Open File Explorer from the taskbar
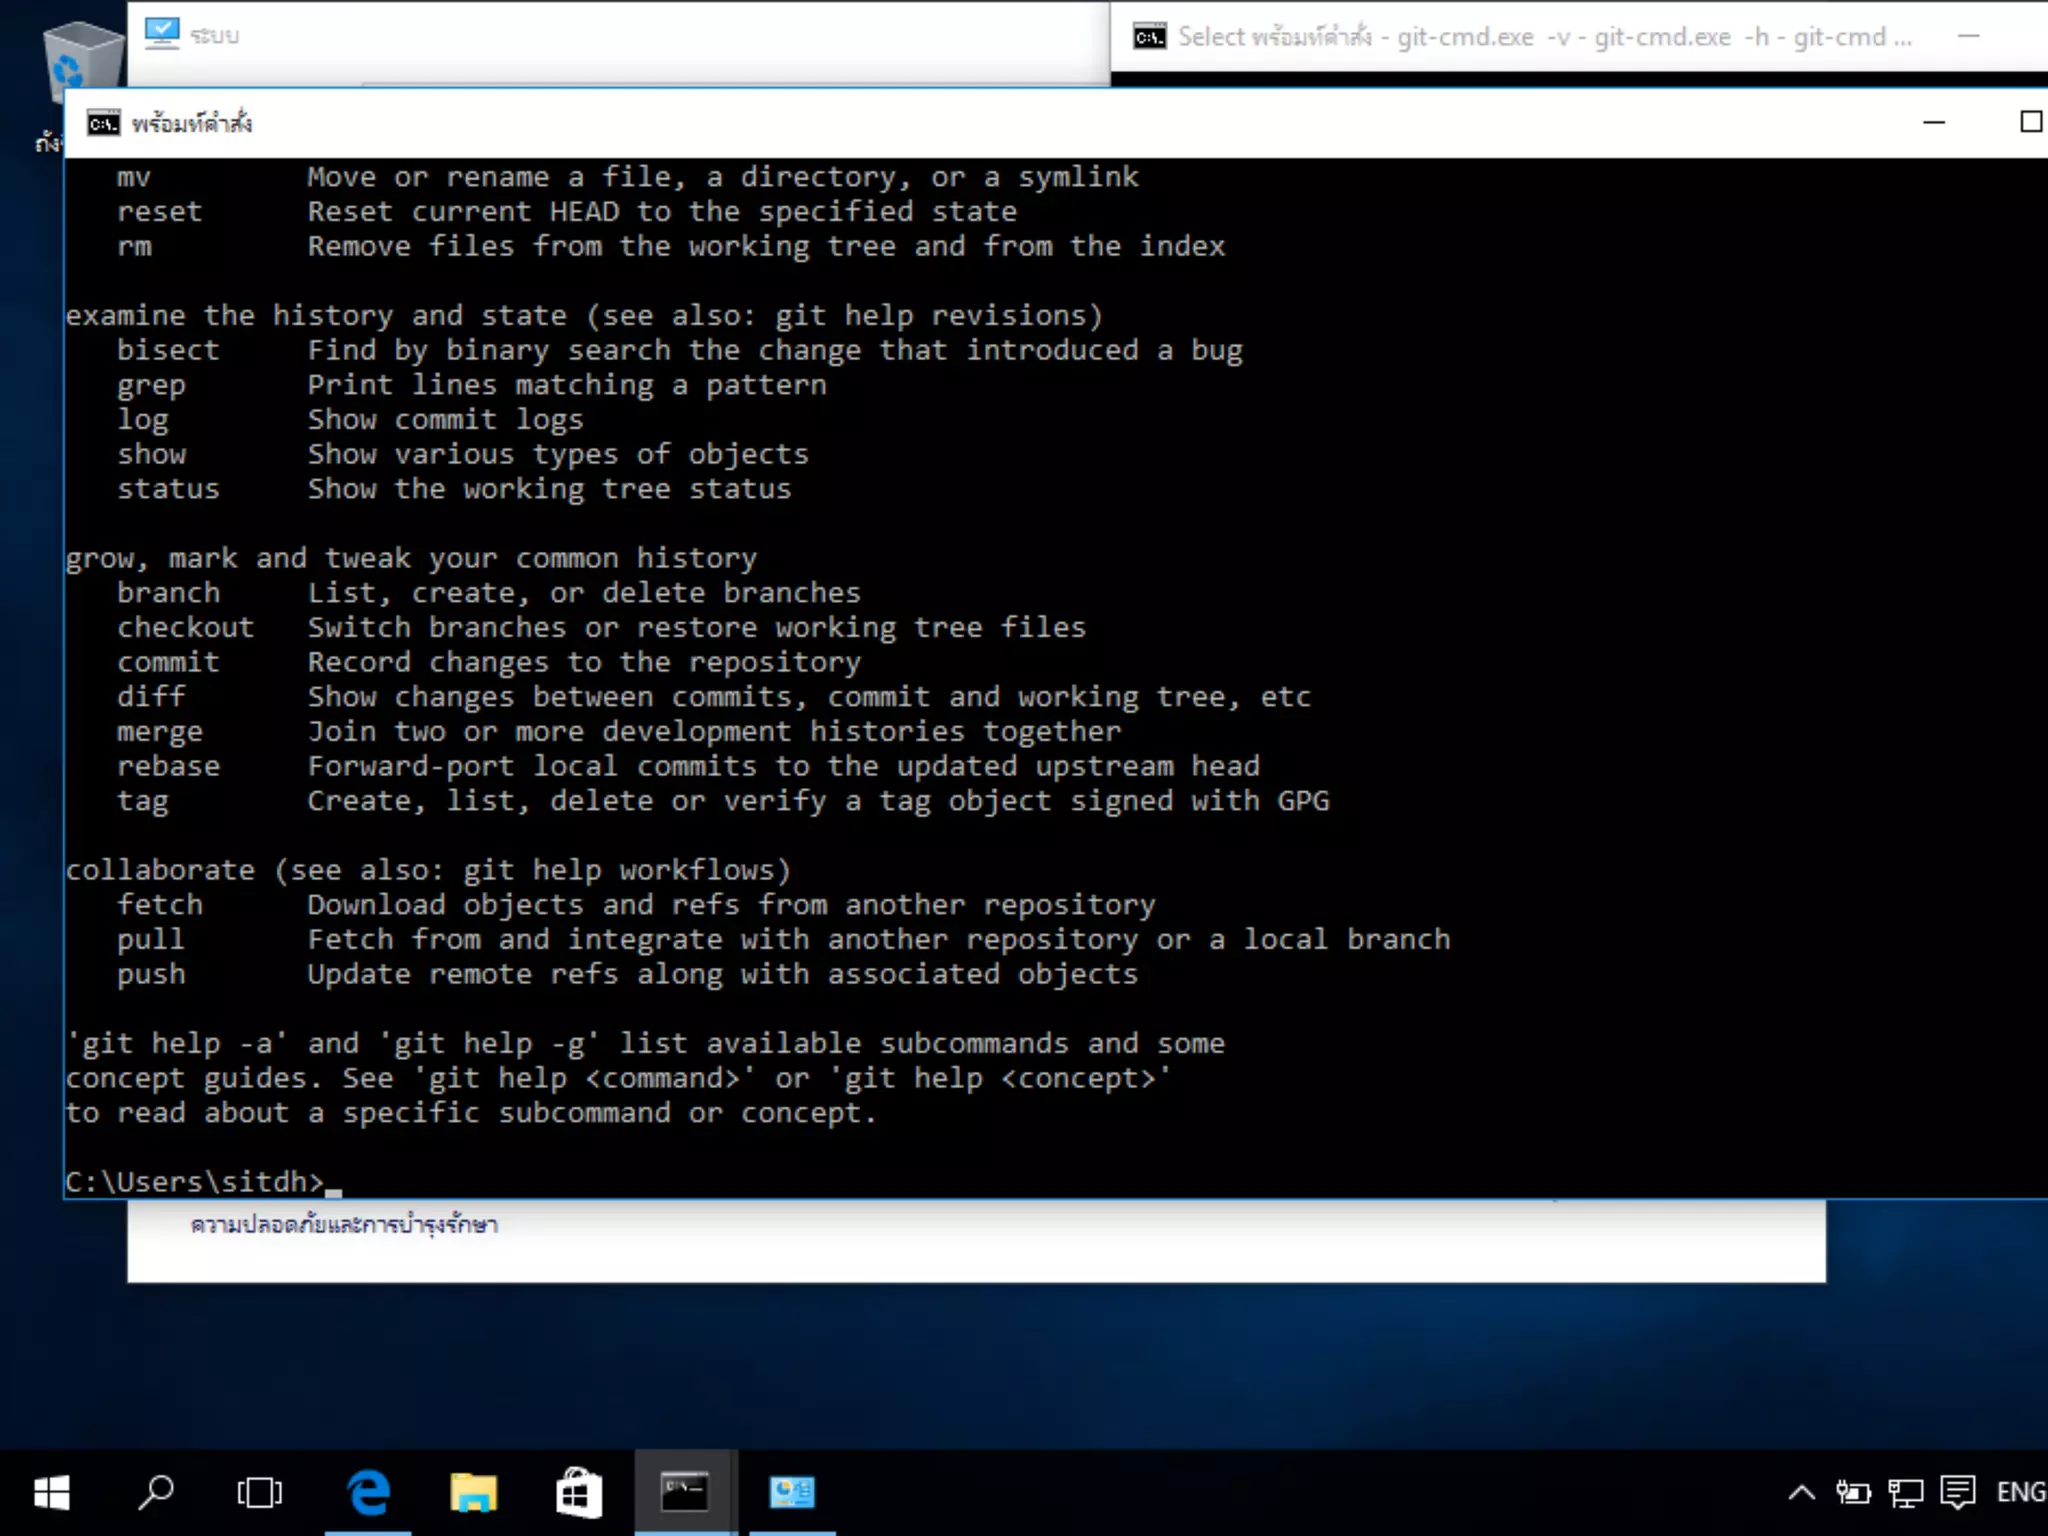 (x=473, y=1493)
